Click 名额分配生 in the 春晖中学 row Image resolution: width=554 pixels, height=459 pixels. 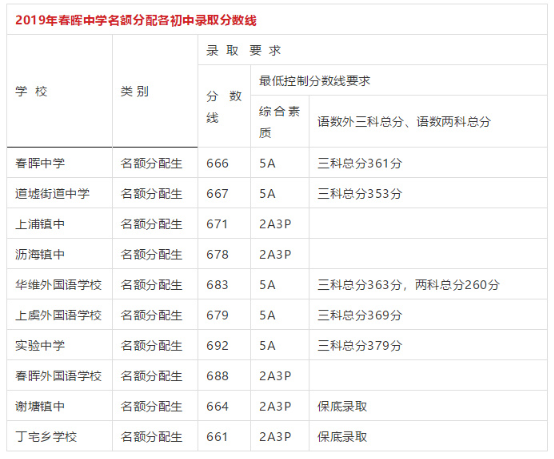pyautogui.click(x=151, y=163)
